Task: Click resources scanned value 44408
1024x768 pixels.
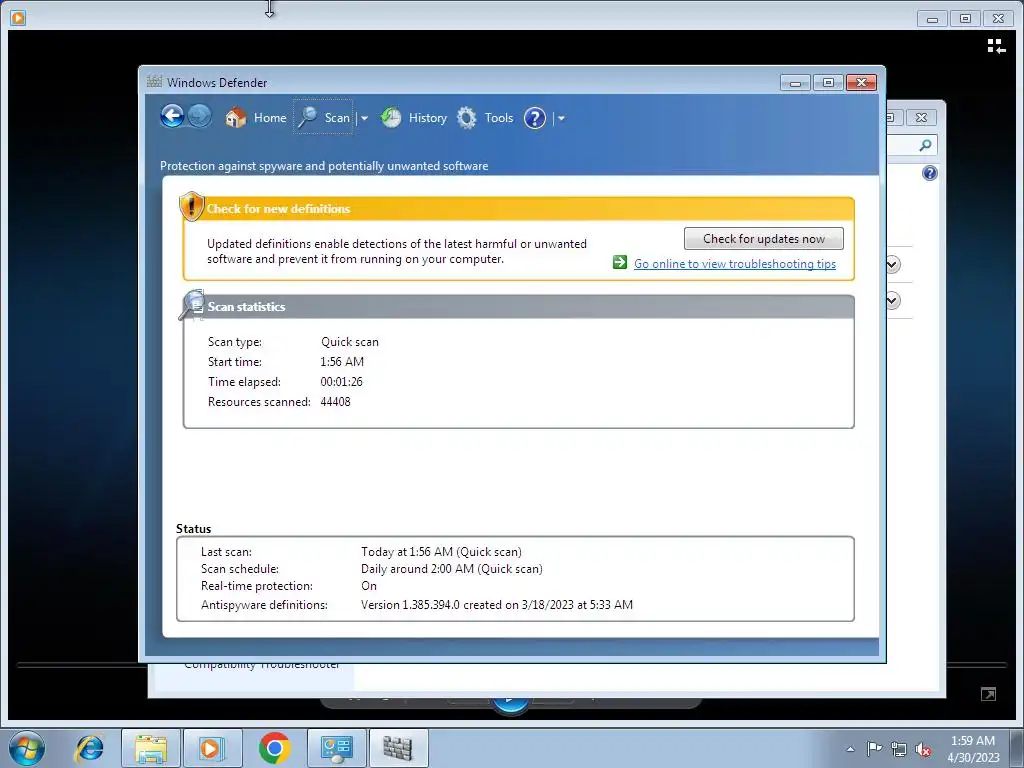Action: point(335,402)
